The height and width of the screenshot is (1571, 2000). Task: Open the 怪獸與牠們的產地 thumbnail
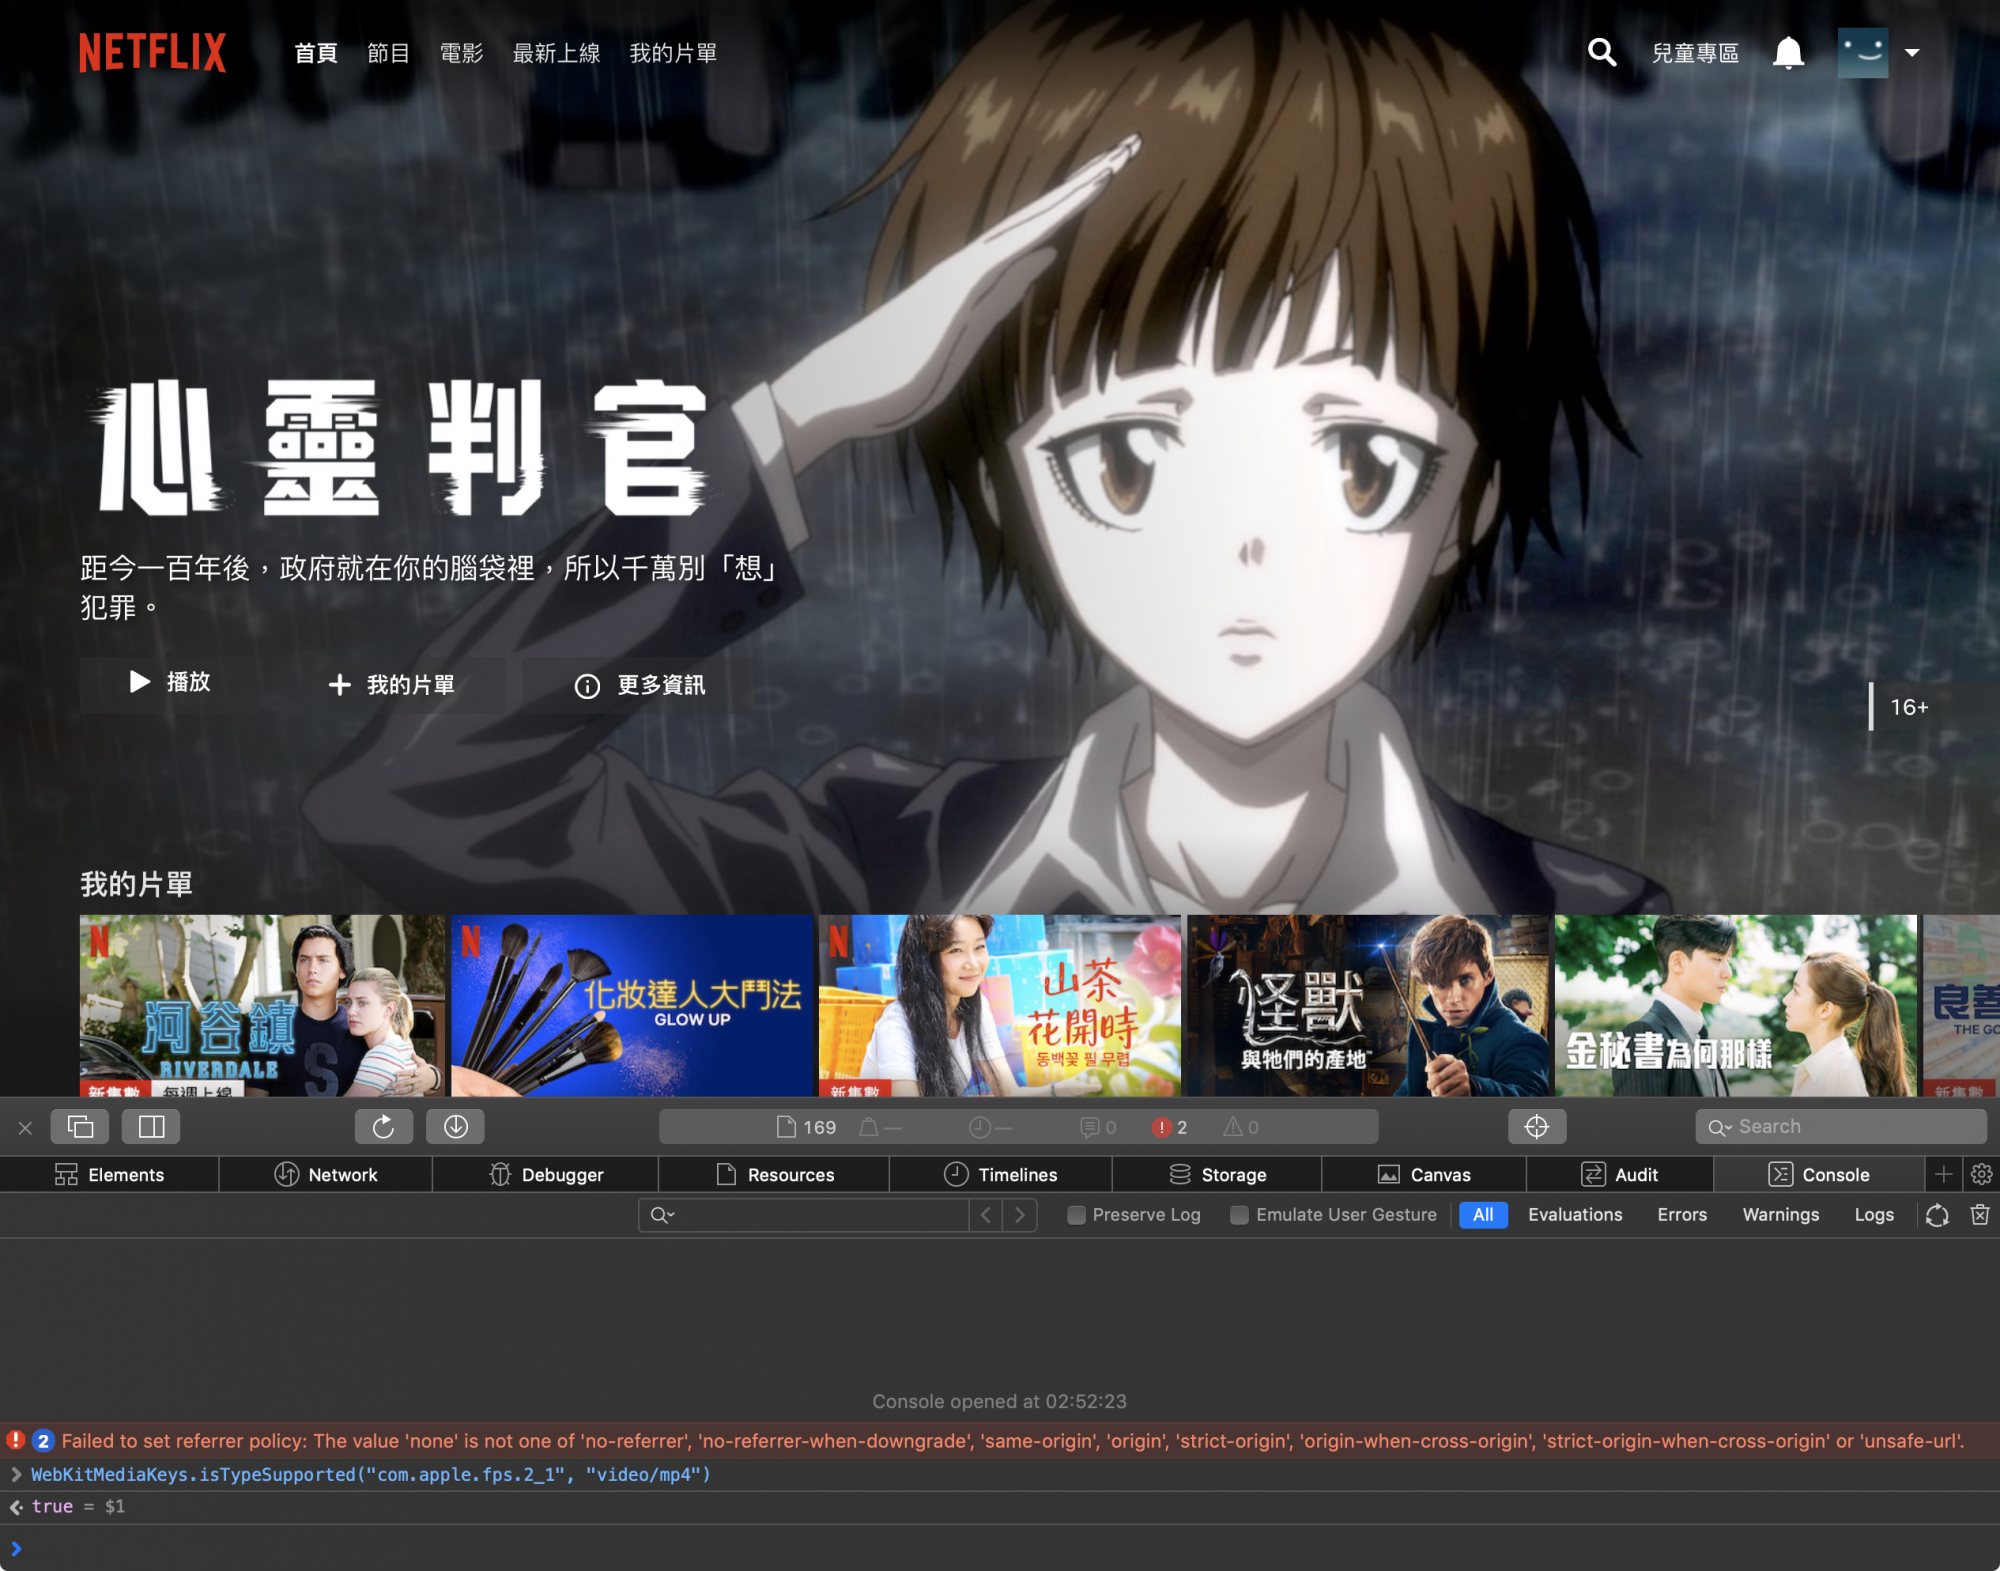(1368, 1005)
